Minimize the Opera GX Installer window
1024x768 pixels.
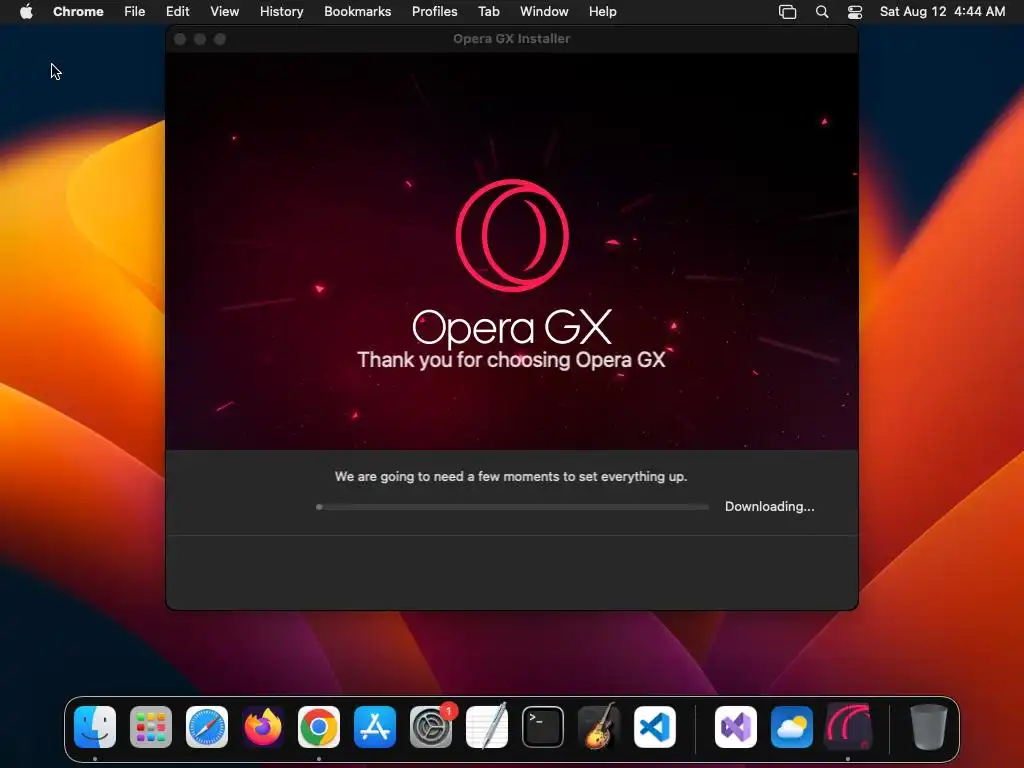click(x=200, y=39)
